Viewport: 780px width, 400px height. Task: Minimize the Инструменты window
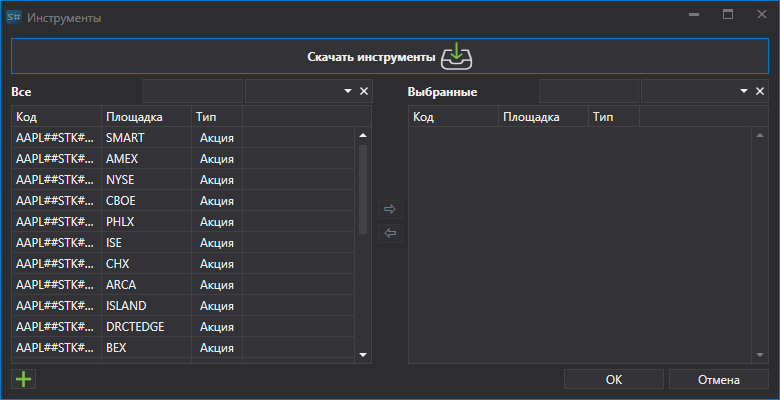click(x=694, y=15)
